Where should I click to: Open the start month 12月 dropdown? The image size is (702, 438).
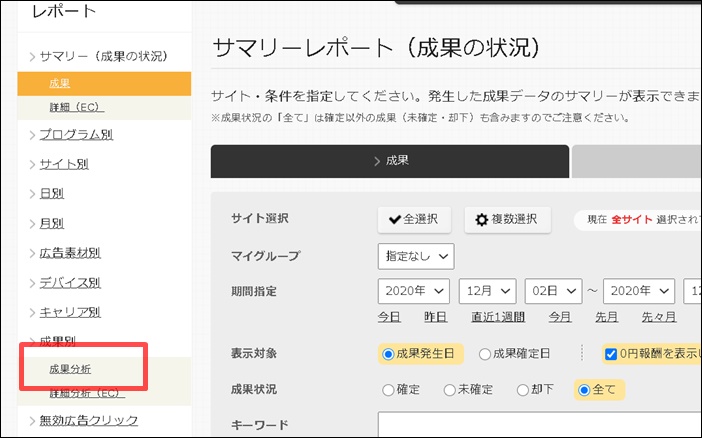pyautogui.click(x=487, y=291)
